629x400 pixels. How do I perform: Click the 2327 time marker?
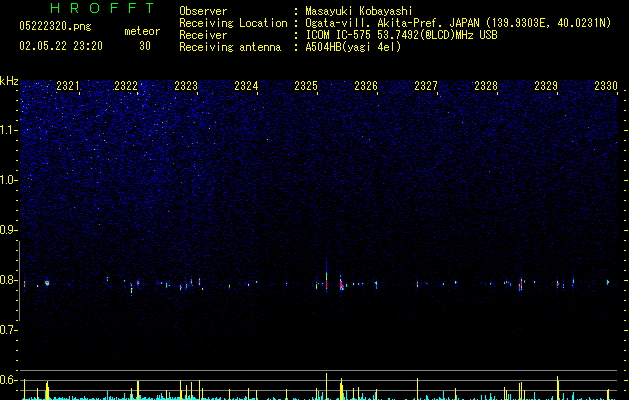426,86
